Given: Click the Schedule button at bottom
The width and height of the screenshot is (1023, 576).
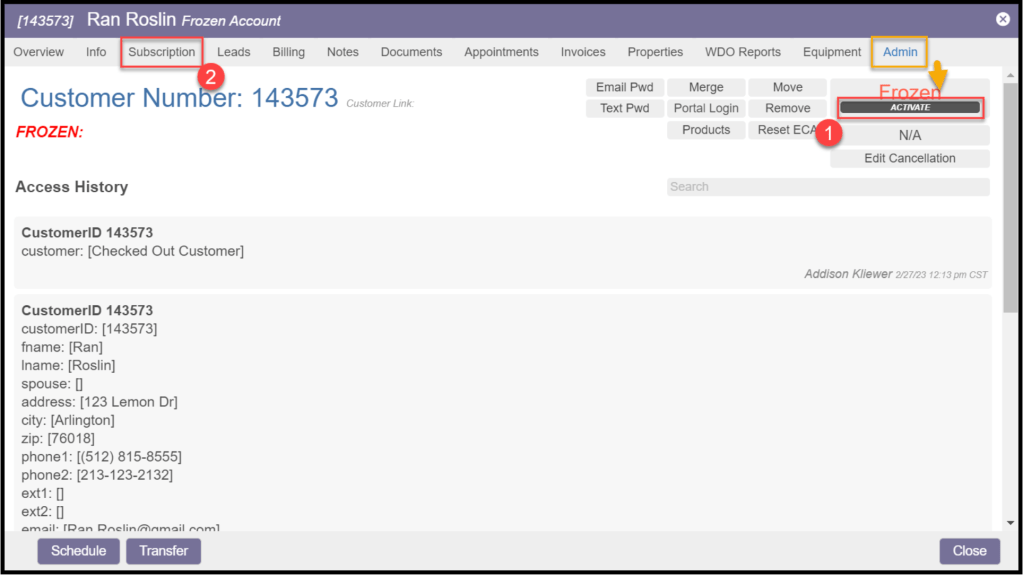Looking at the screenshot, I should [79, 551].
